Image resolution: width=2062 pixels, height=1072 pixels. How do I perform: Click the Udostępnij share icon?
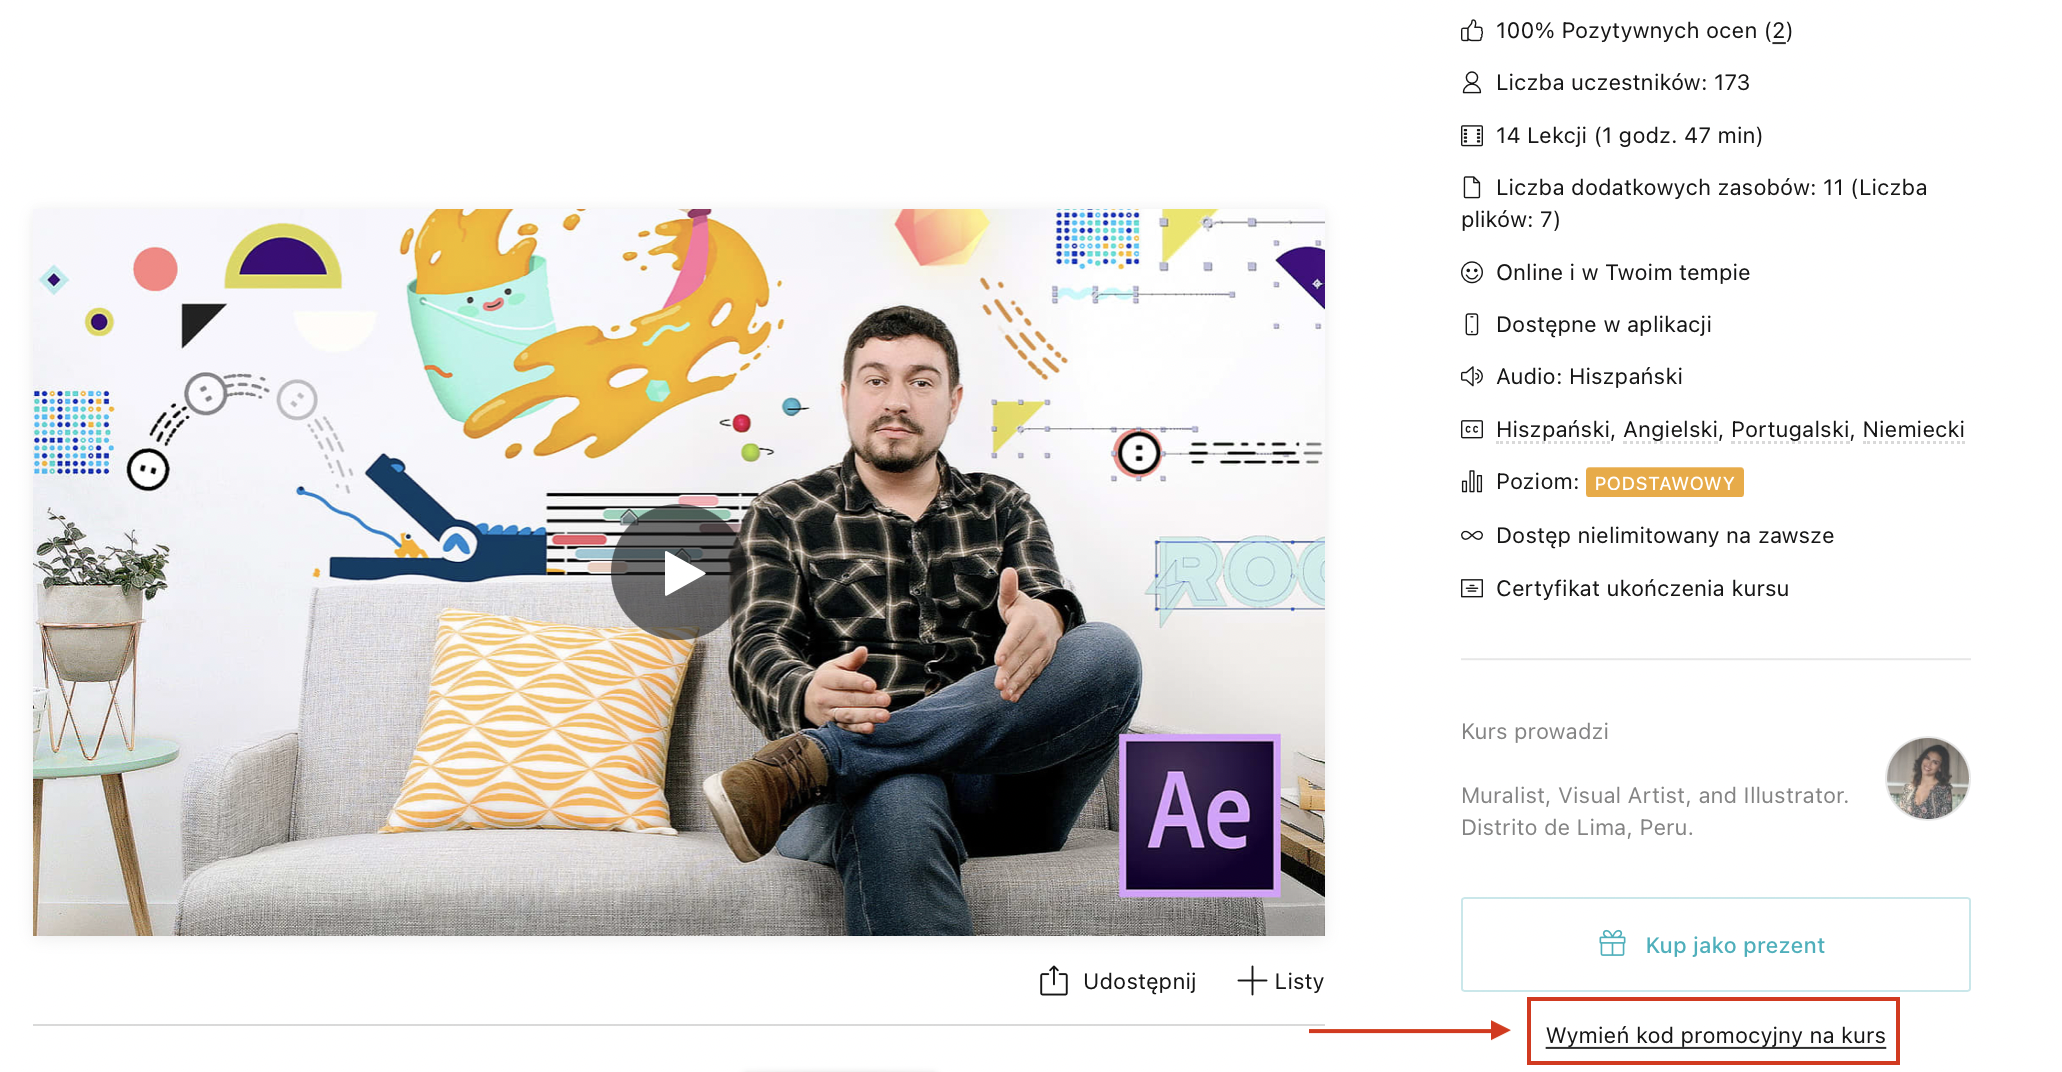click(1053, 981)
